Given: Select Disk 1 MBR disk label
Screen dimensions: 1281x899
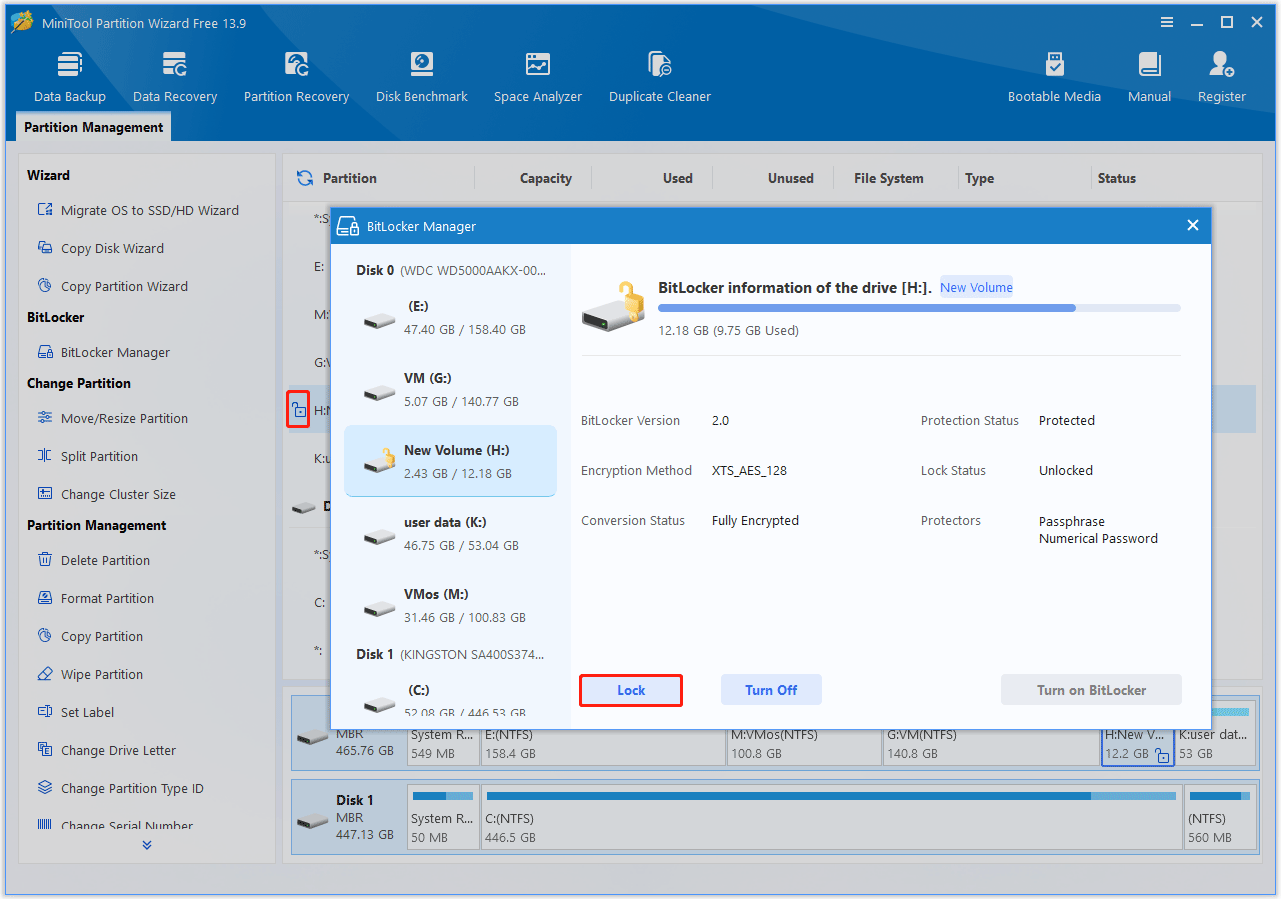Looking at the screenshot, I should (348, 816).
